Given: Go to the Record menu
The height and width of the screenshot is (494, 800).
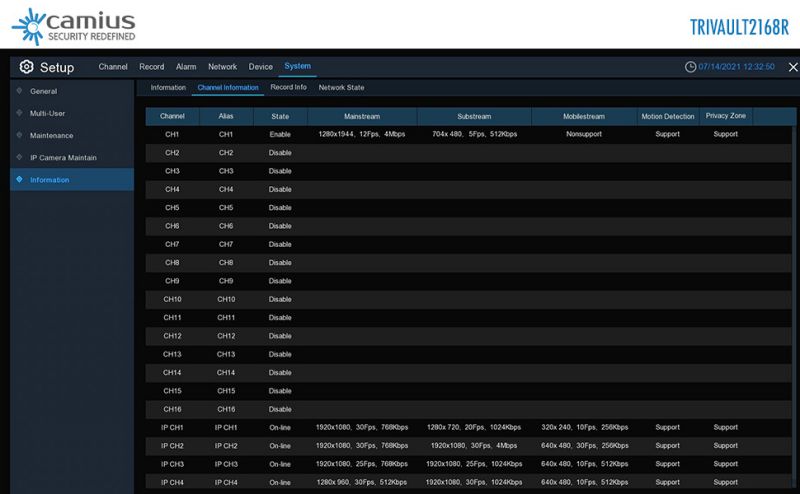Looking at the screenshot, I should tap(152, 67).
